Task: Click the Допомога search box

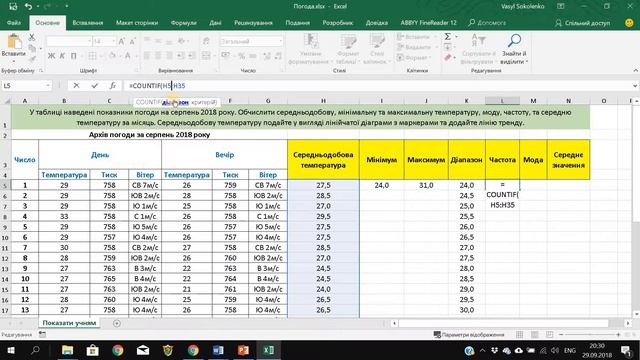Action: tap(487, 23)
